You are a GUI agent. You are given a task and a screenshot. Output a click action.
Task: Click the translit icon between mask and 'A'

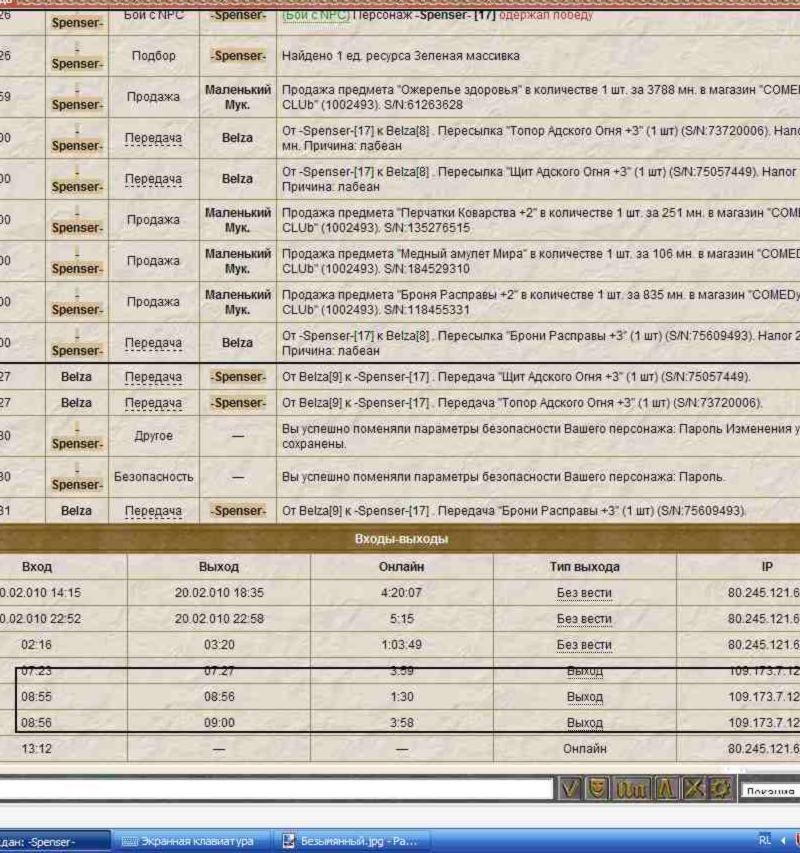pyautogui.click(x=632, y=788)
